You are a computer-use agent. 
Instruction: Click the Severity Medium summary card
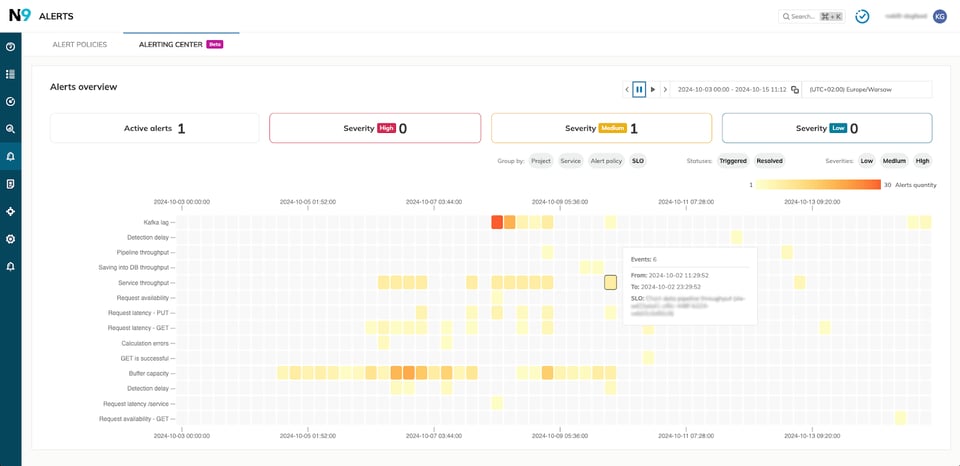point(601,129)
